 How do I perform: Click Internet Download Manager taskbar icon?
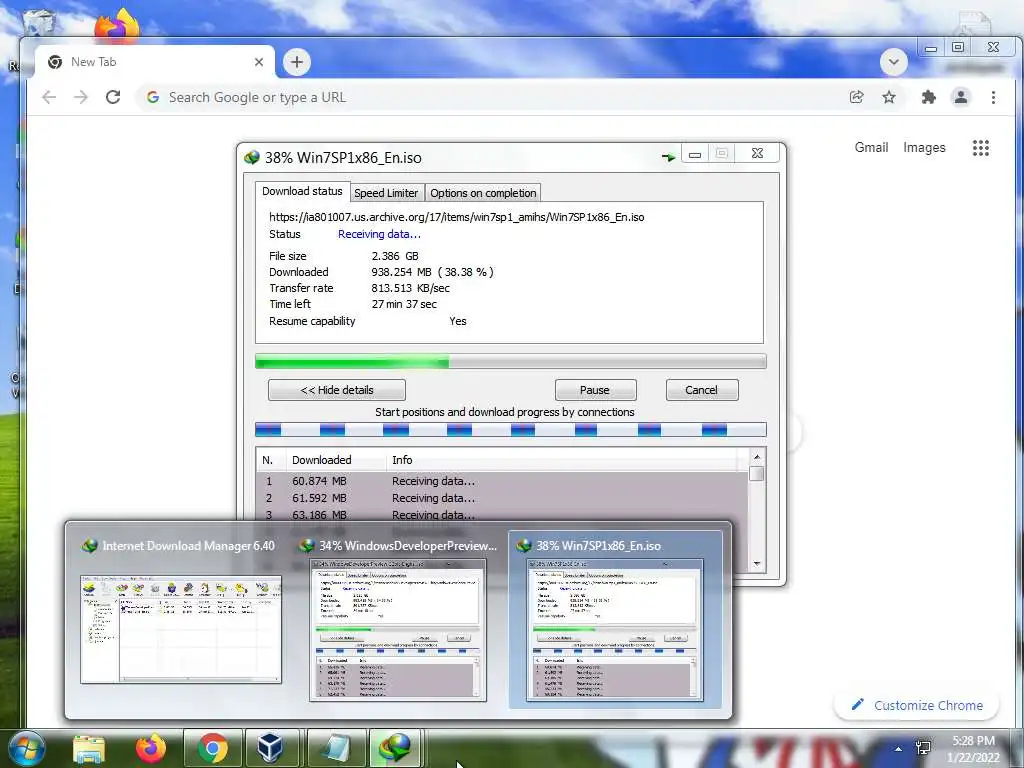coord(395,748)
